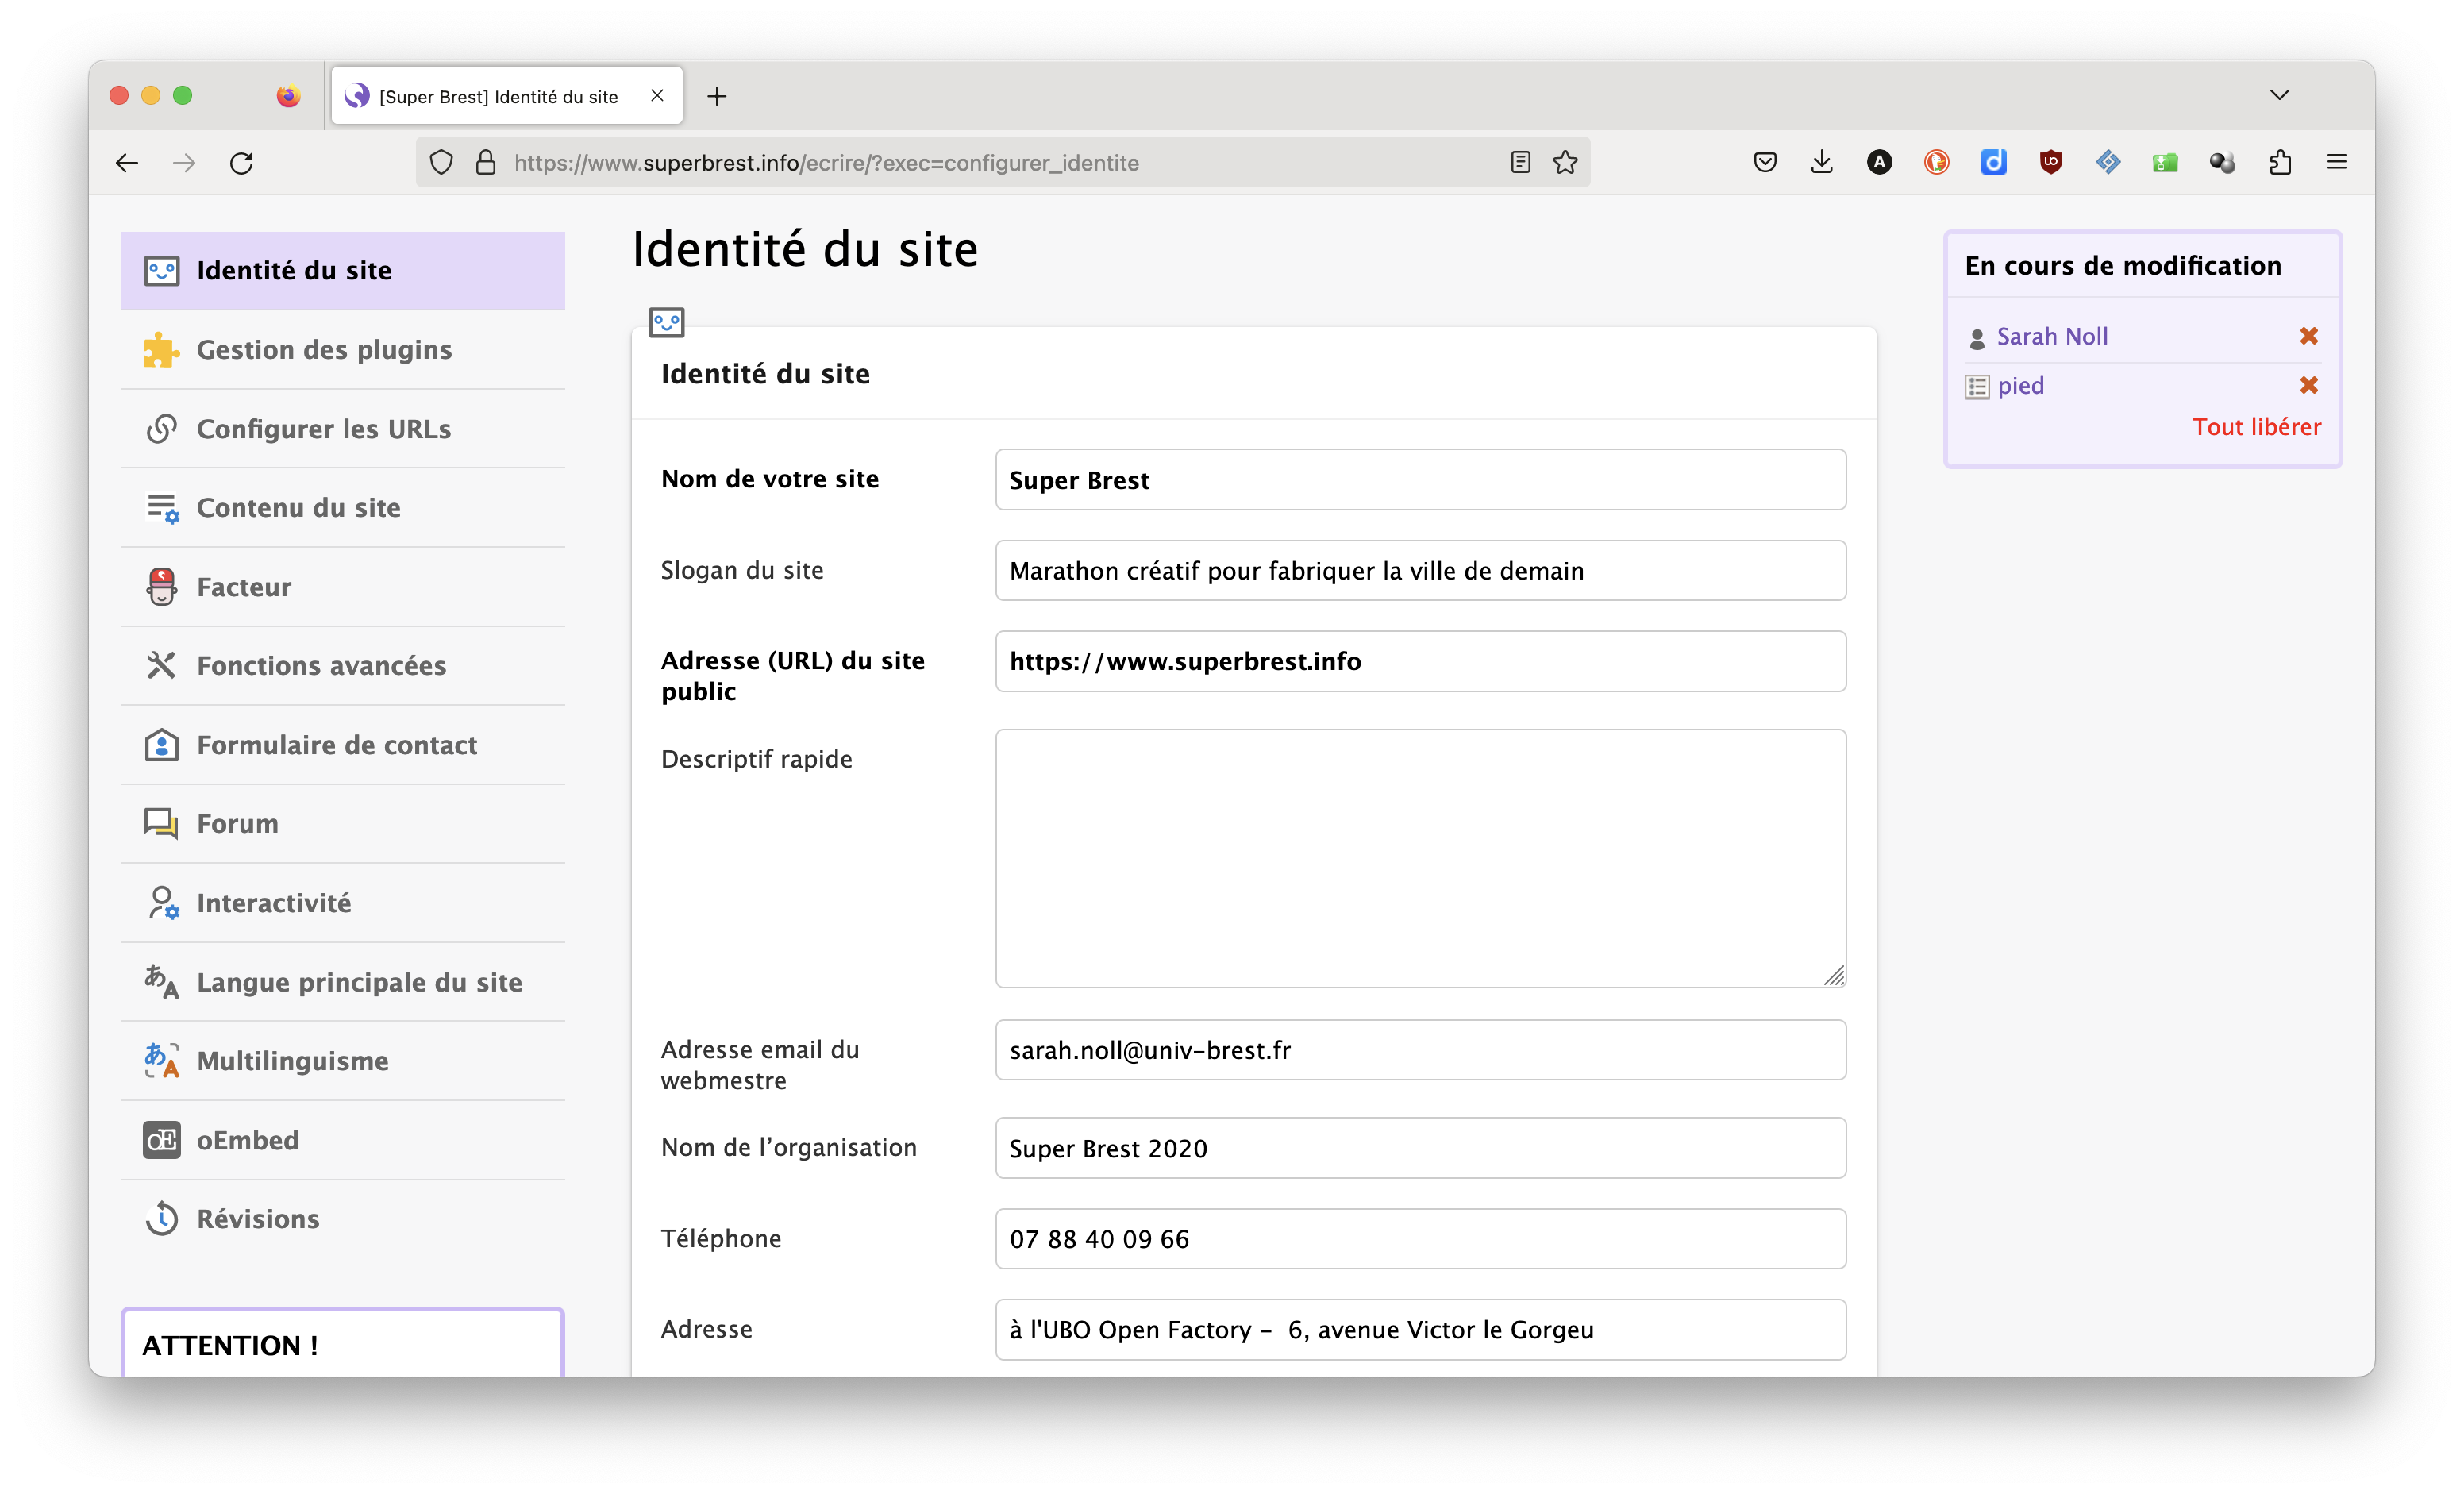The height and width of the screenshot is (1494, 2464).
Task: Open the Facteur configuration
Action: coord(342,586)
